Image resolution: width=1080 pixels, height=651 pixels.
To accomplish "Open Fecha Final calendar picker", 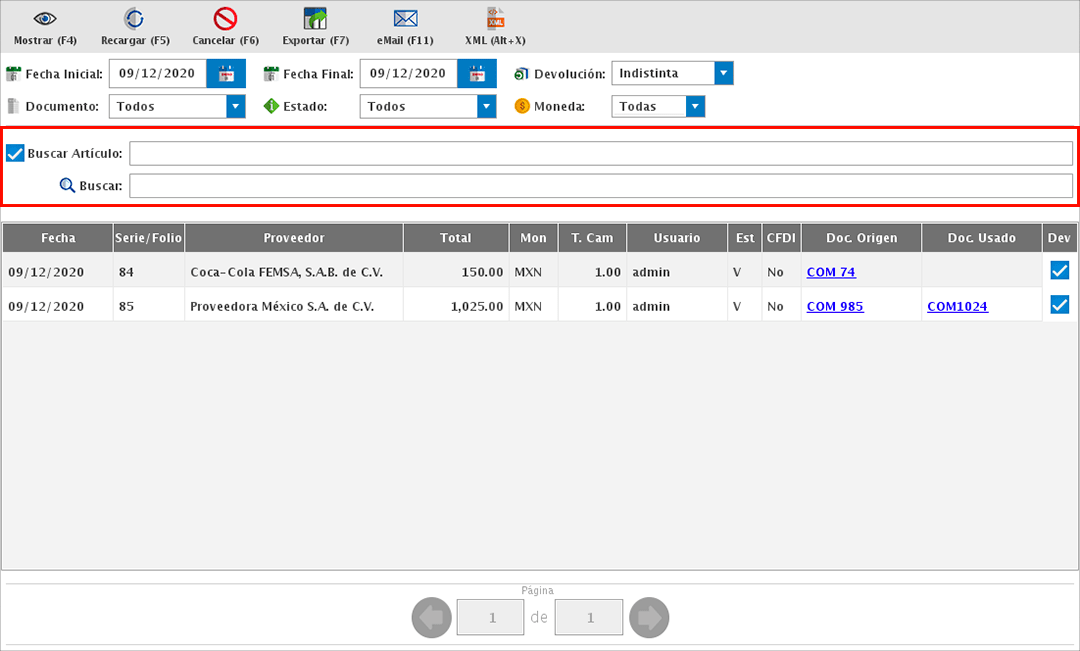I will [477, 74].
